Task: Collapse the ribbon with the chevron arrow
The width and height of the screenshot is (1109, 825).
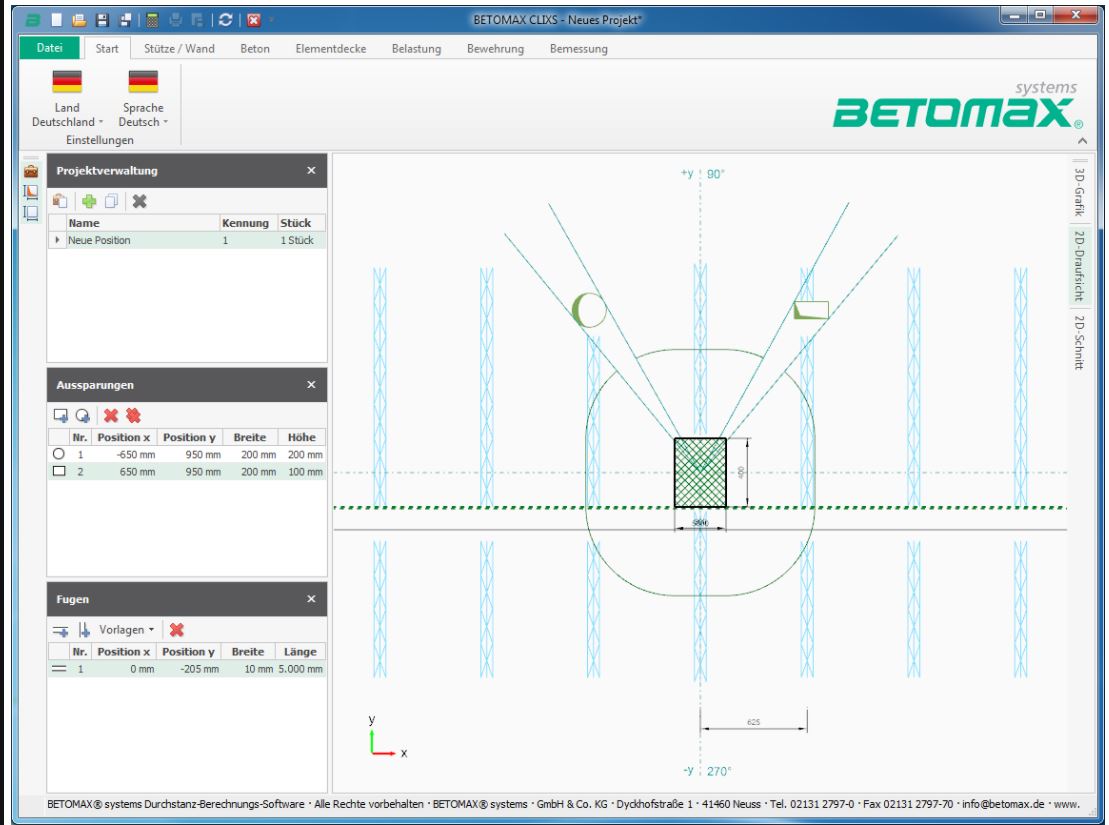Action: (x=1082, y=141)
